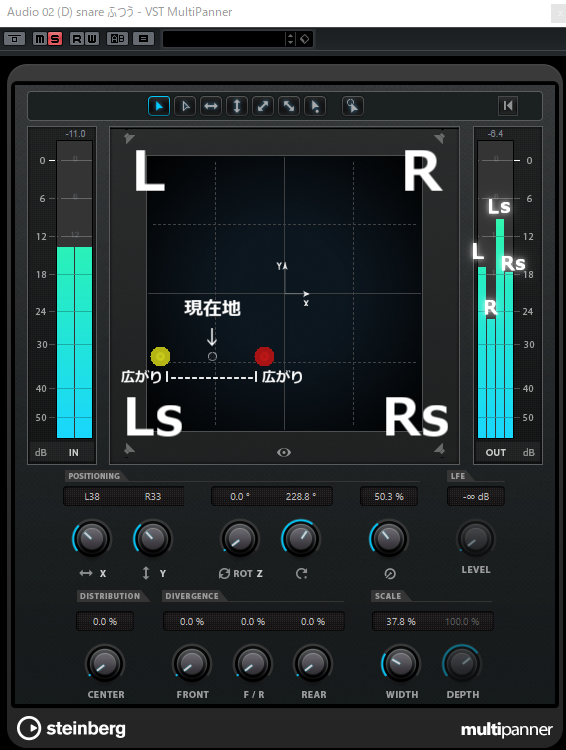This screenshot has height=750, width=566.
Task: Toggle the plug-in bypass button
Action: 14,39
